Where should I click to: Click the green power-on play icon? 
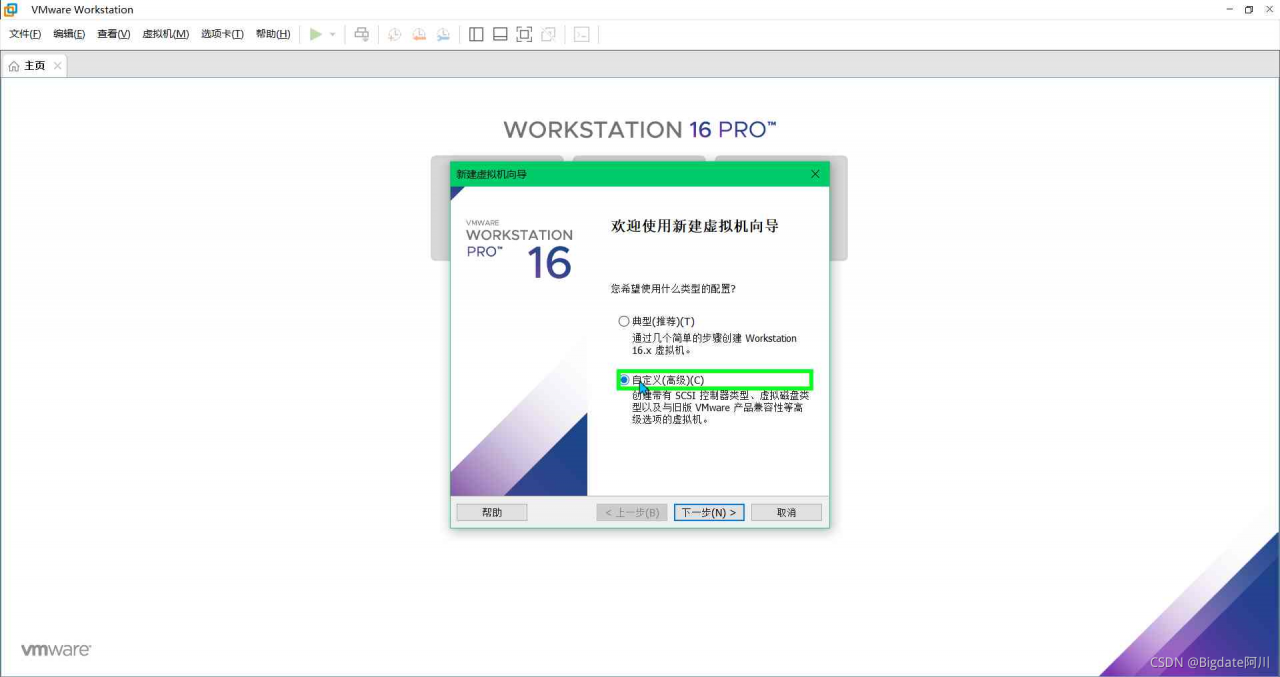click(x=316, y=34)
